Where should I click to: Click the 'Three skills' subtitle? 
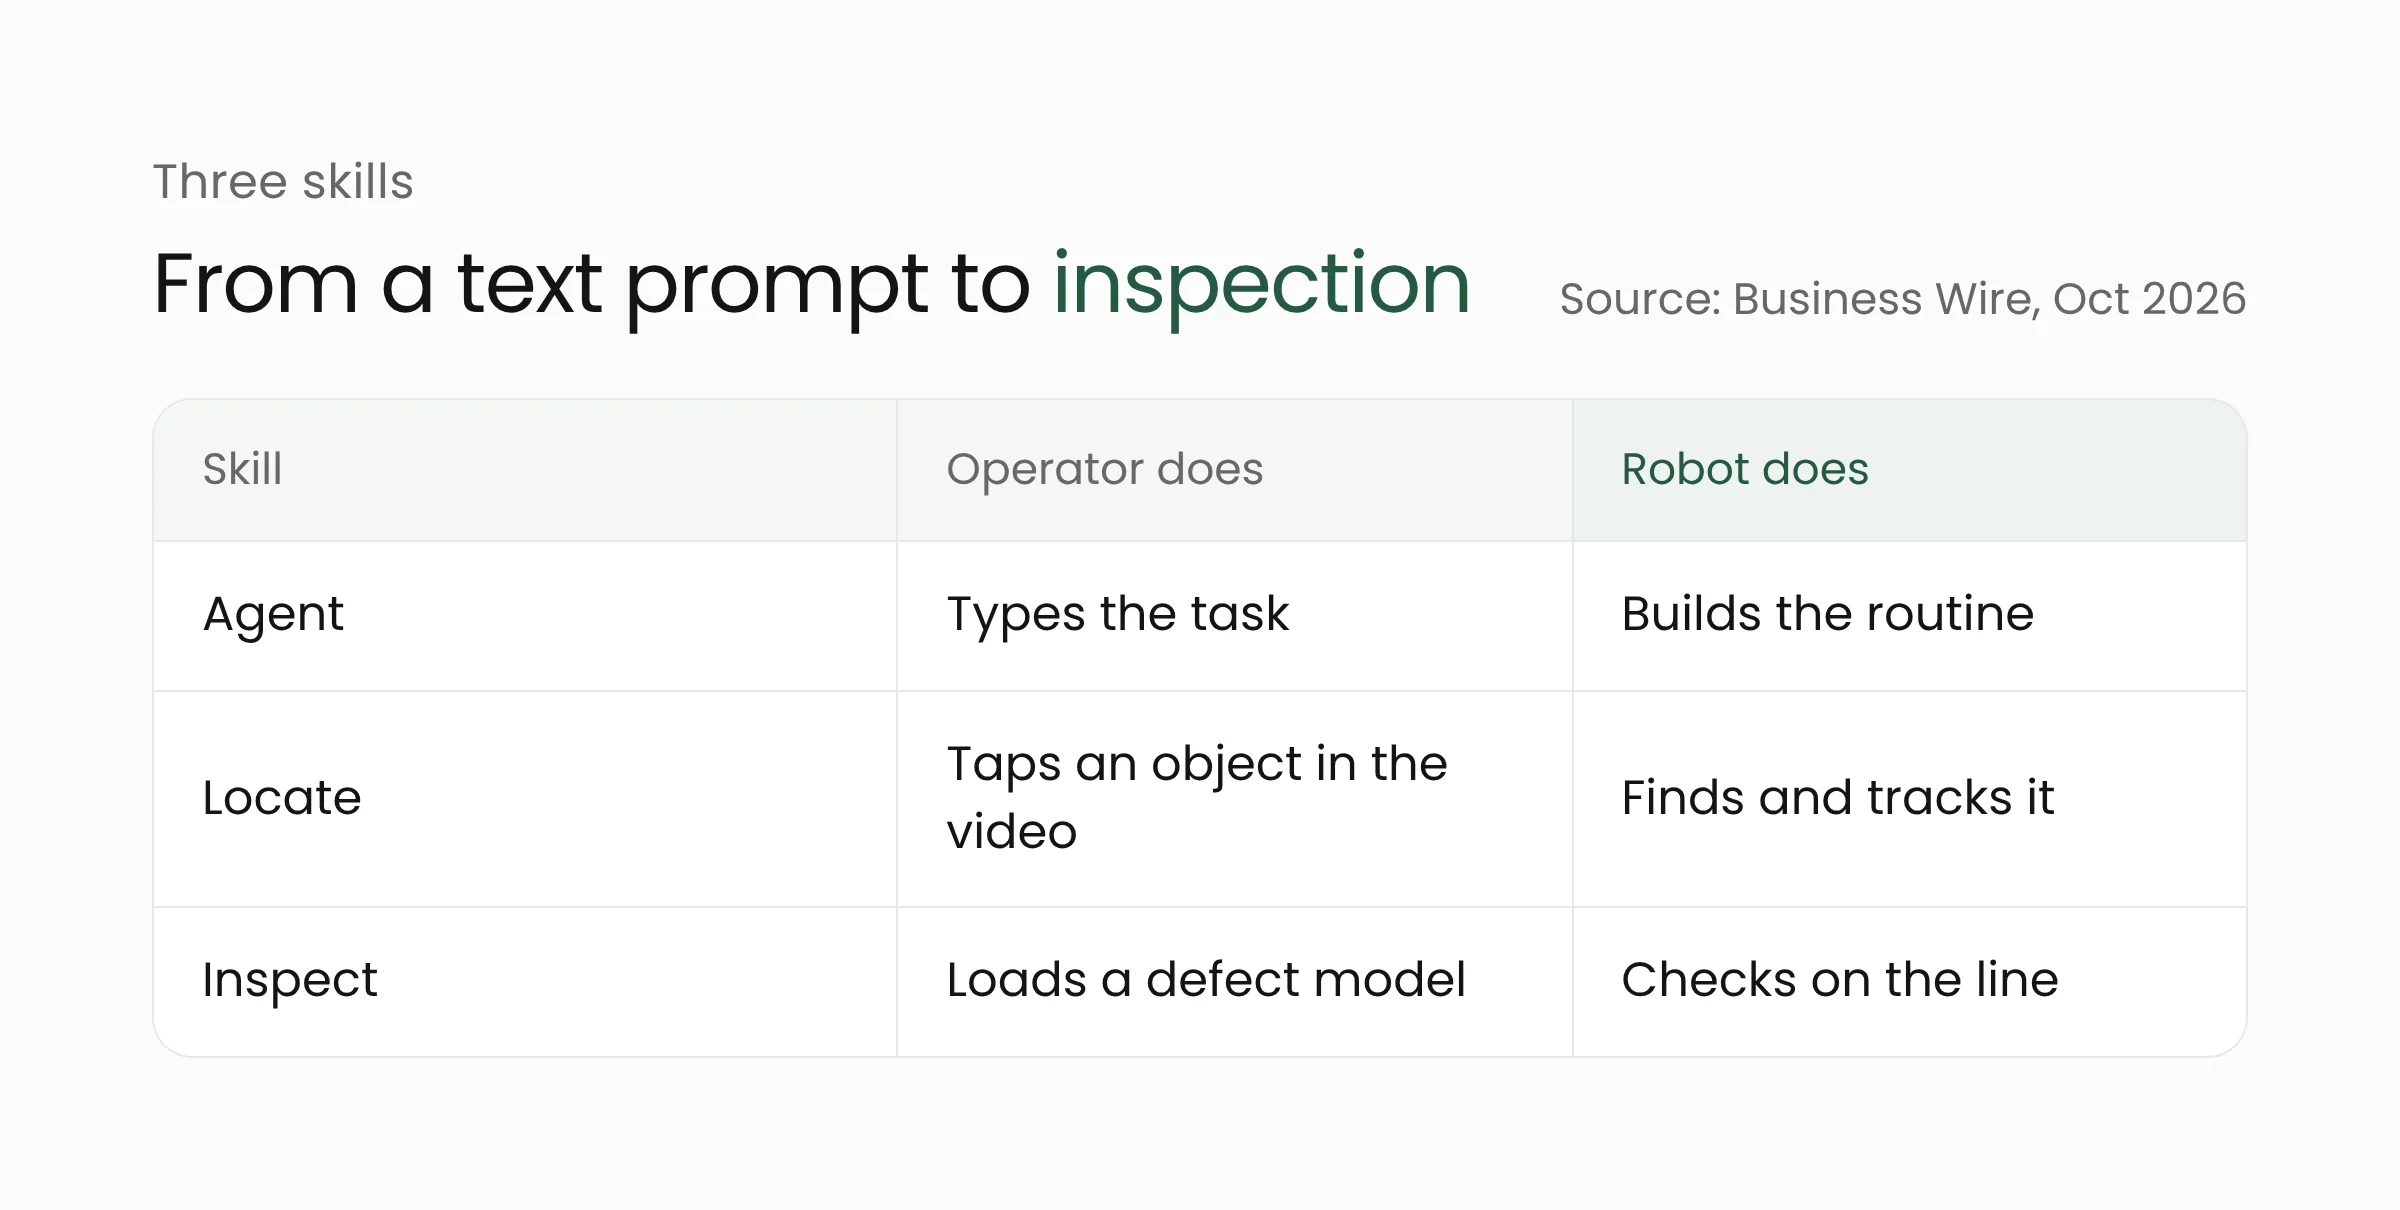pos(283,182)
